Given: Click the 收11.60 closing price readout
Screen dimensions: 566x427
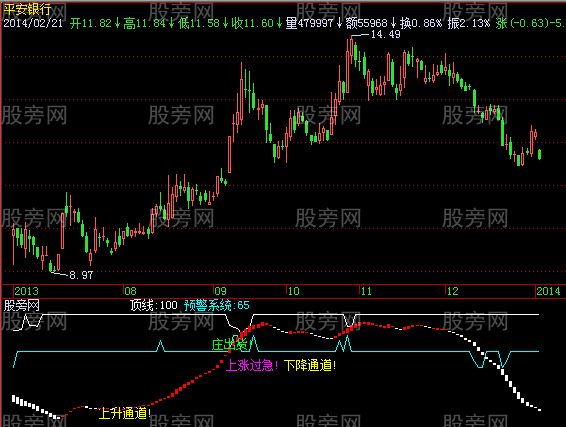Looking at the screenshot, I should [253, 23].
